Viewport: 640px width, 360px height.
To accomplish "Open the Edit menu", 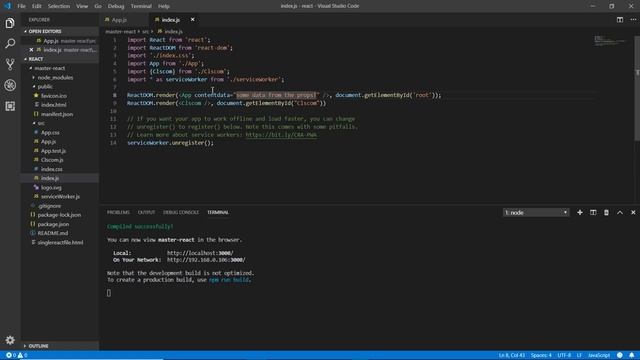I will [x=37, y=6].
